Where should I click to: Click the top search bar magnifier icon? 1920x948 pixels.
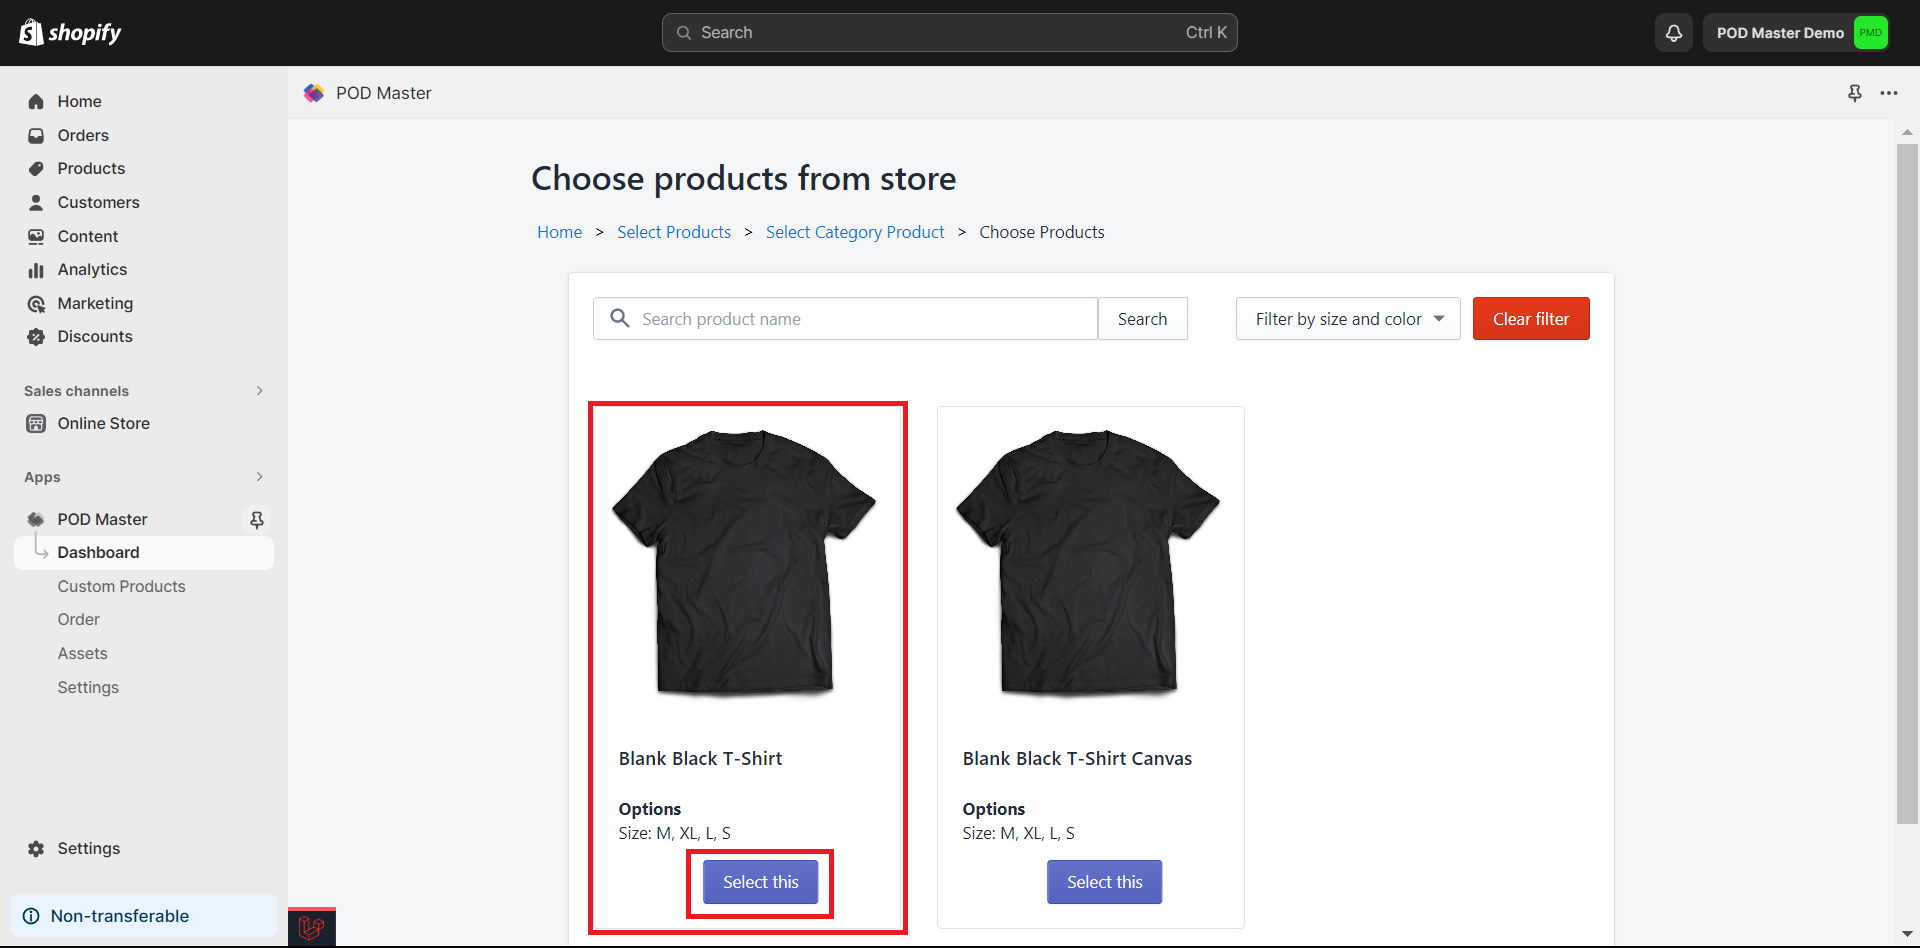tap(684, 33)
